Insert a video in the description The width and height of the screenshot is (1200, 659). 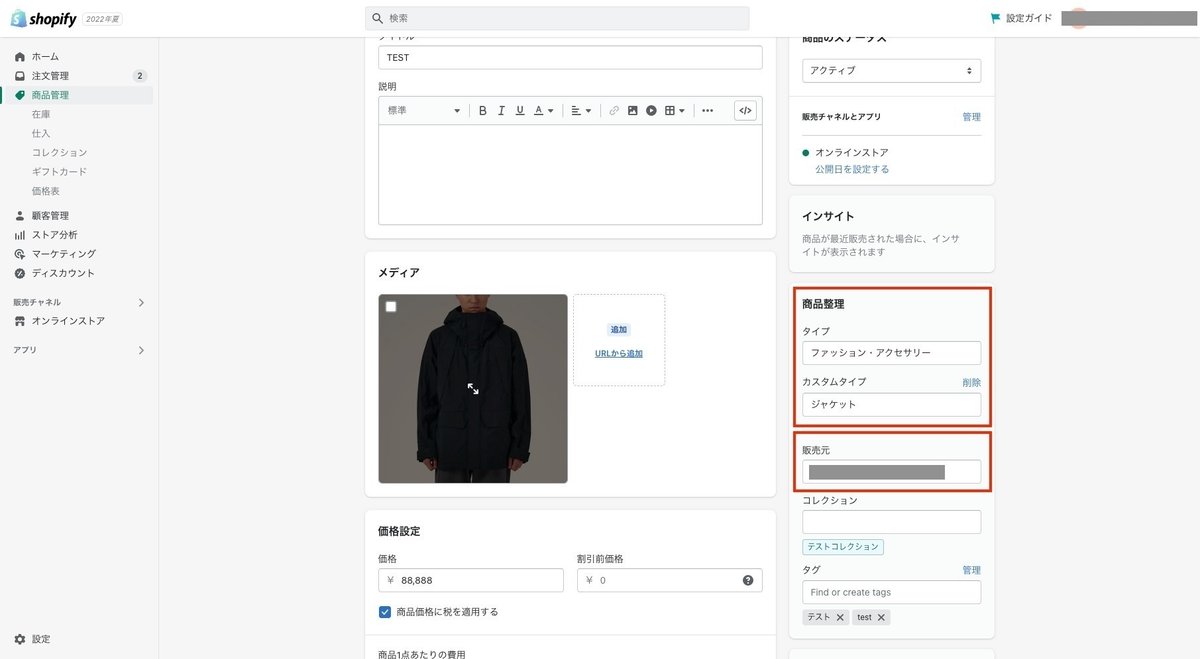click(651, 111)
